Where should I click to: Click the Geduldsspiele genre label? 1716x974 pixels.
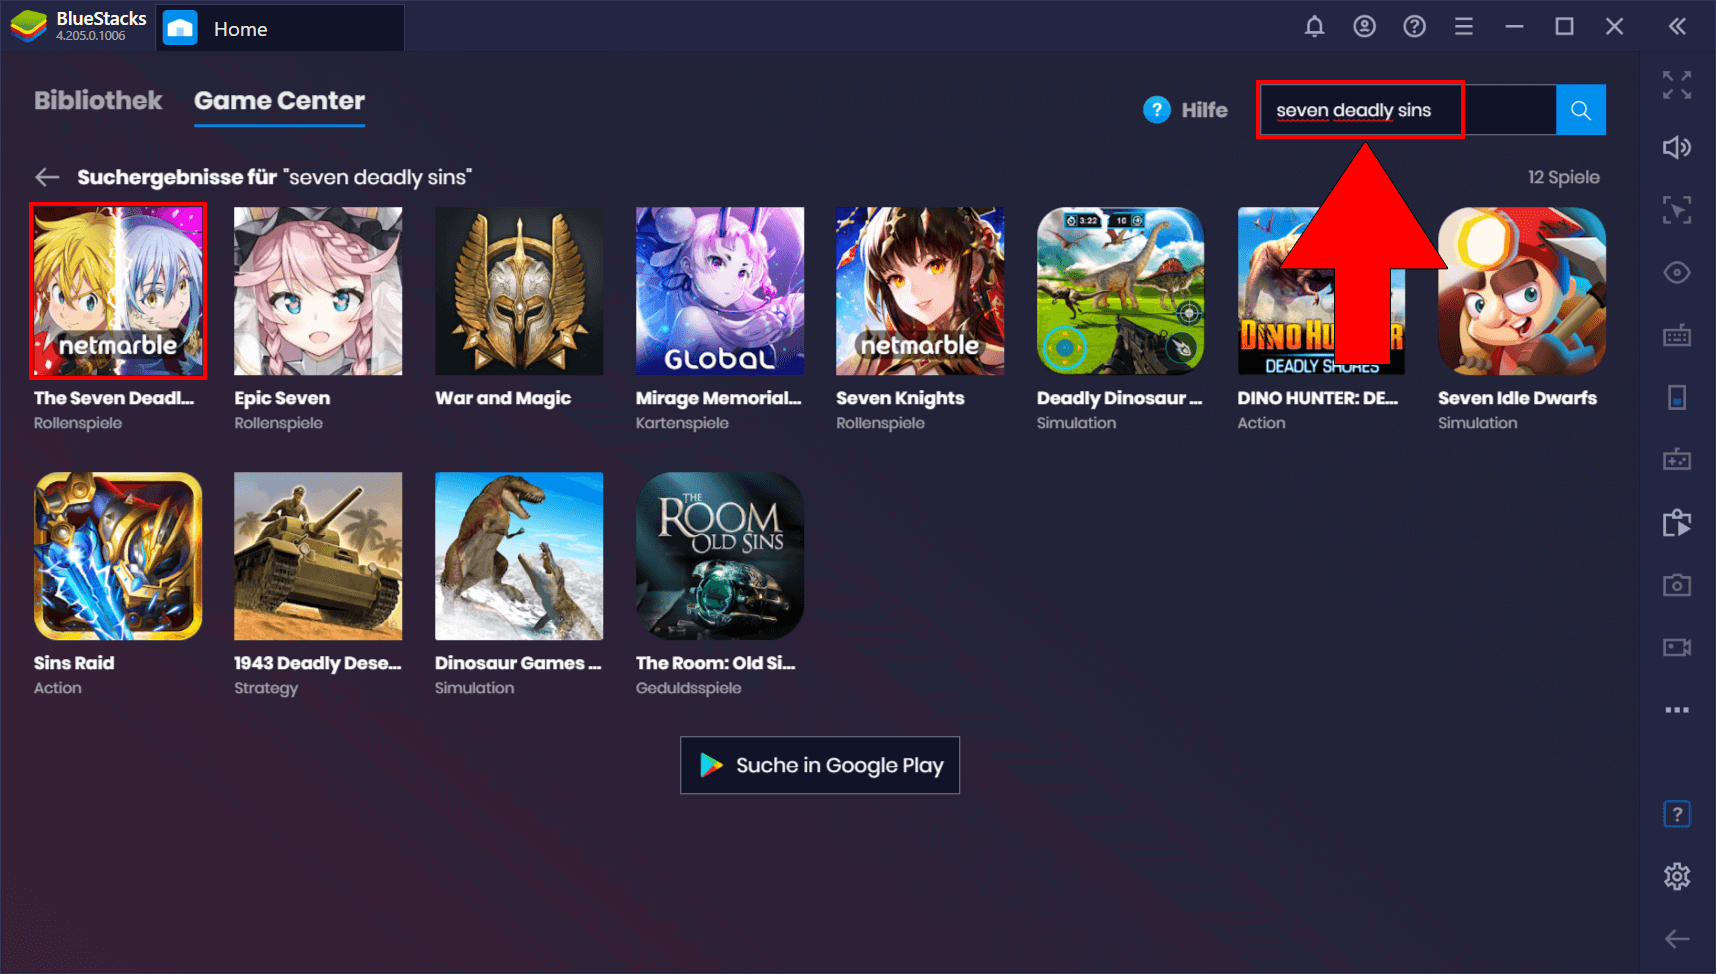(688, 688)
